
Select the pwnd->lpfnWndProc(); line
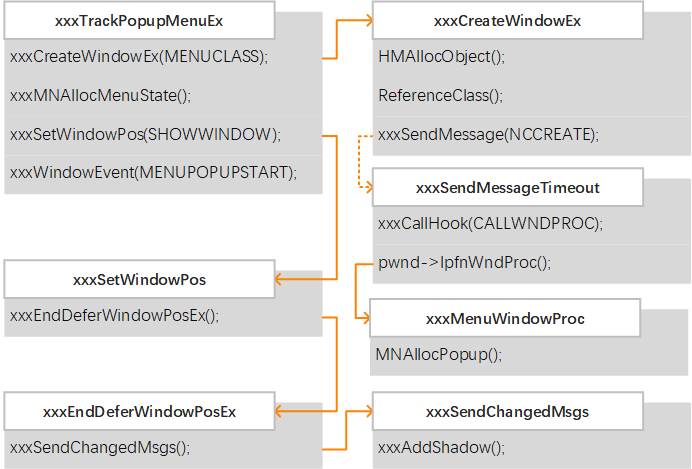coord(465,263)
